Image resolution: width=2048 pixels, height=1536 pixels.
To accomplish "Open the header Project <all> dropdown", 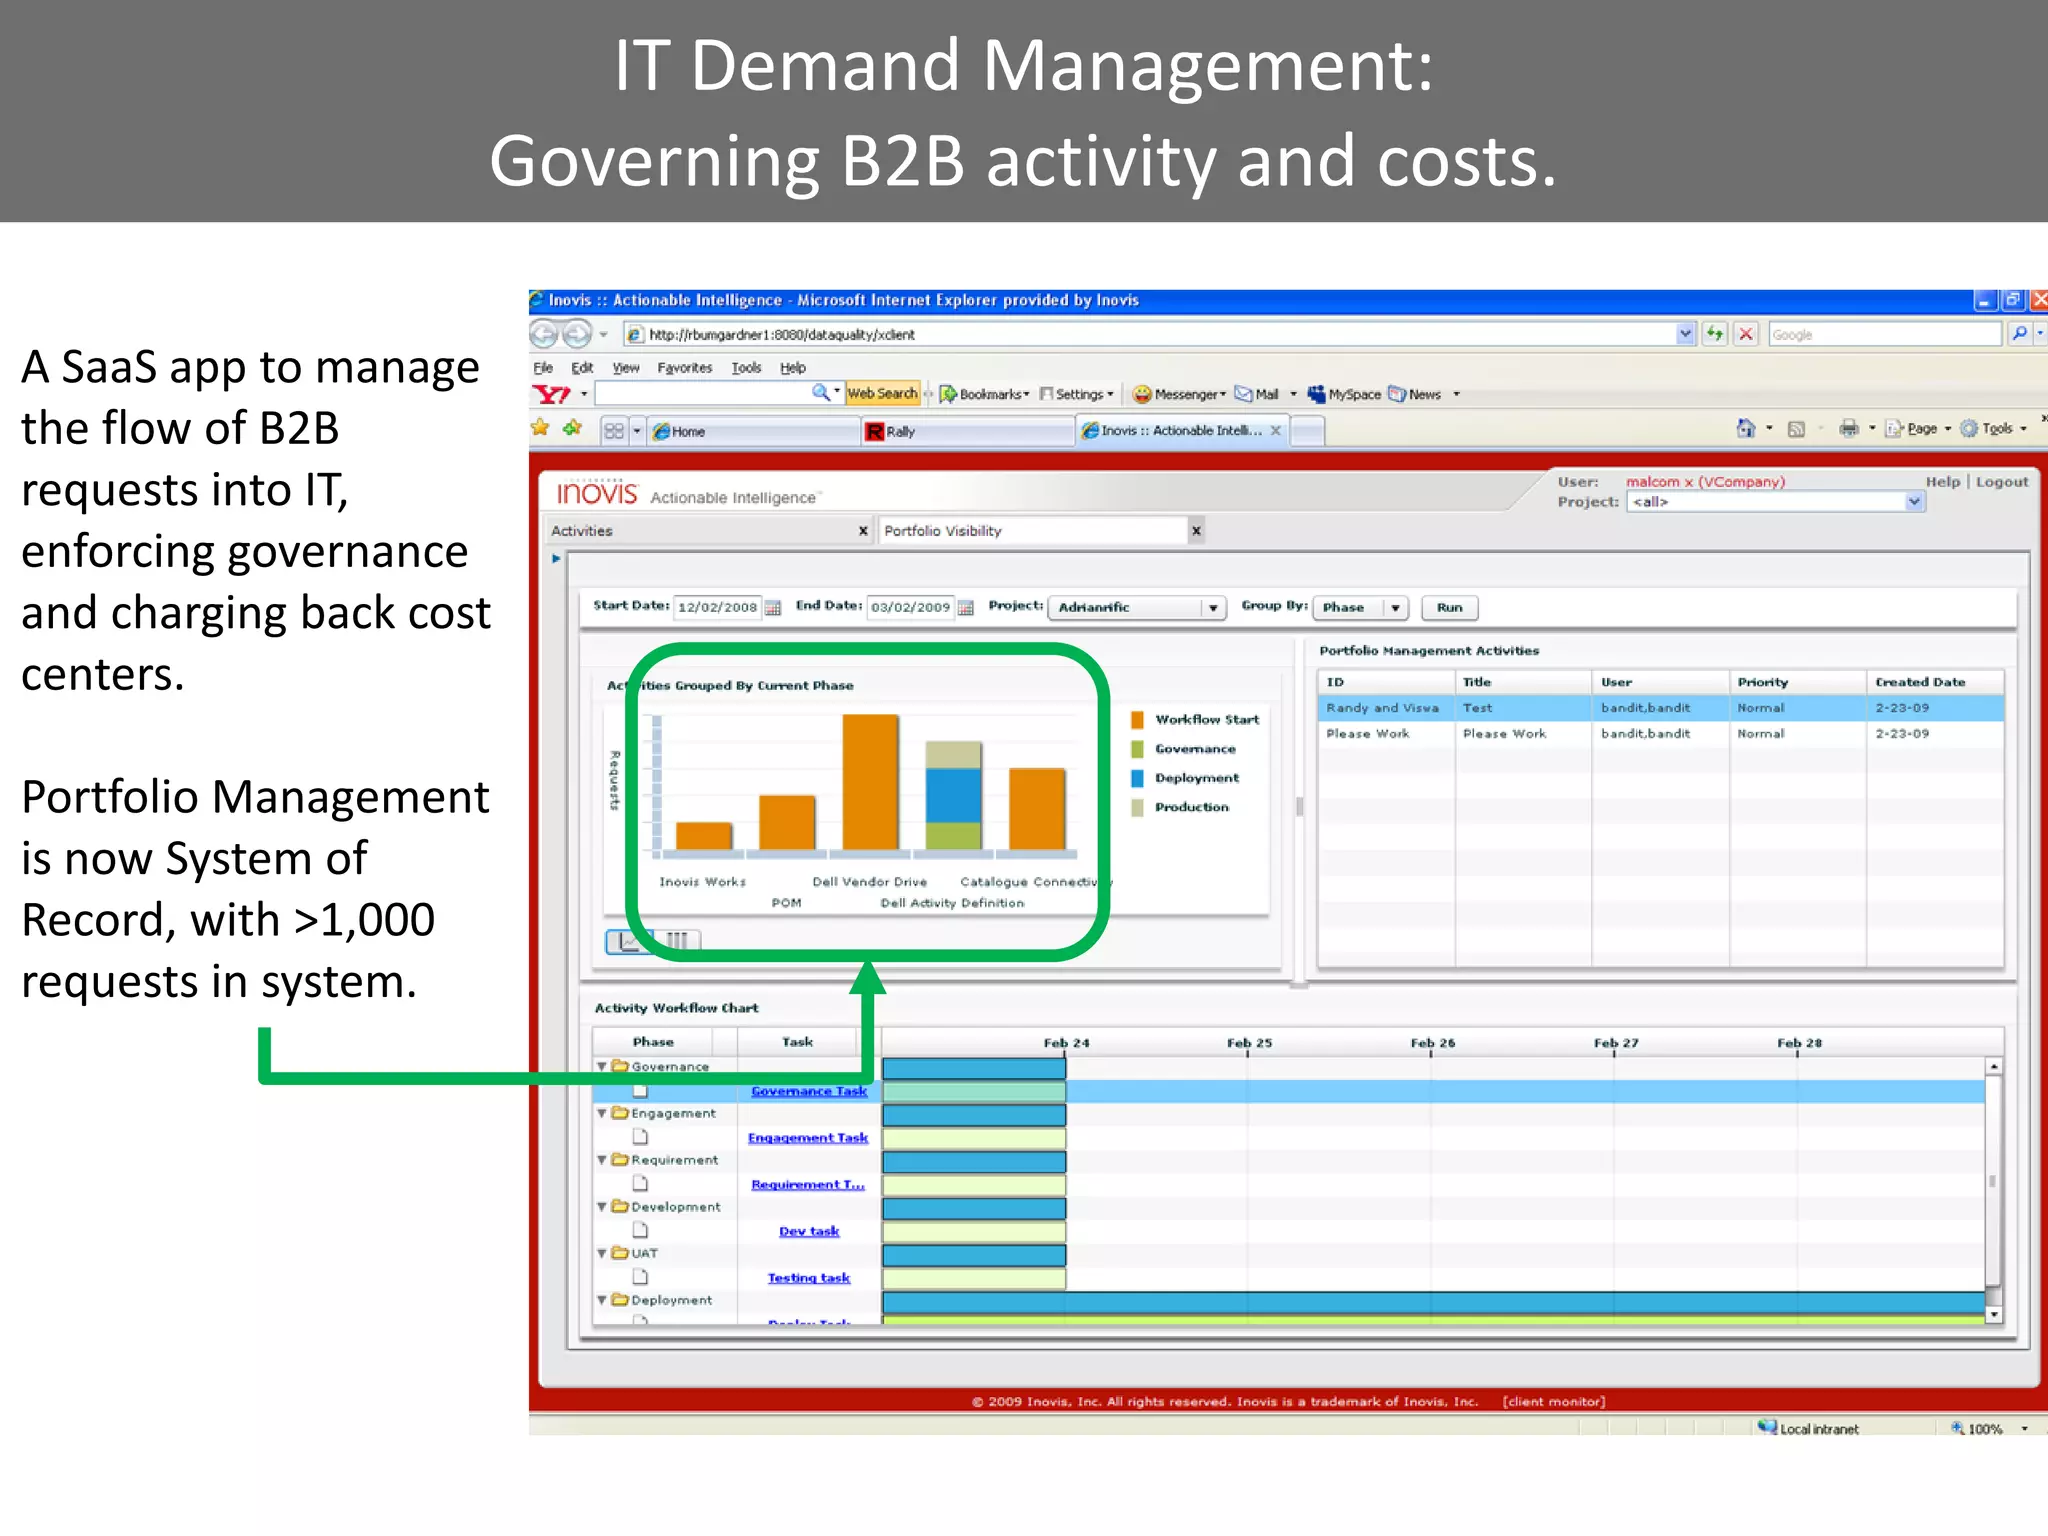I will tap(1913, 502).
